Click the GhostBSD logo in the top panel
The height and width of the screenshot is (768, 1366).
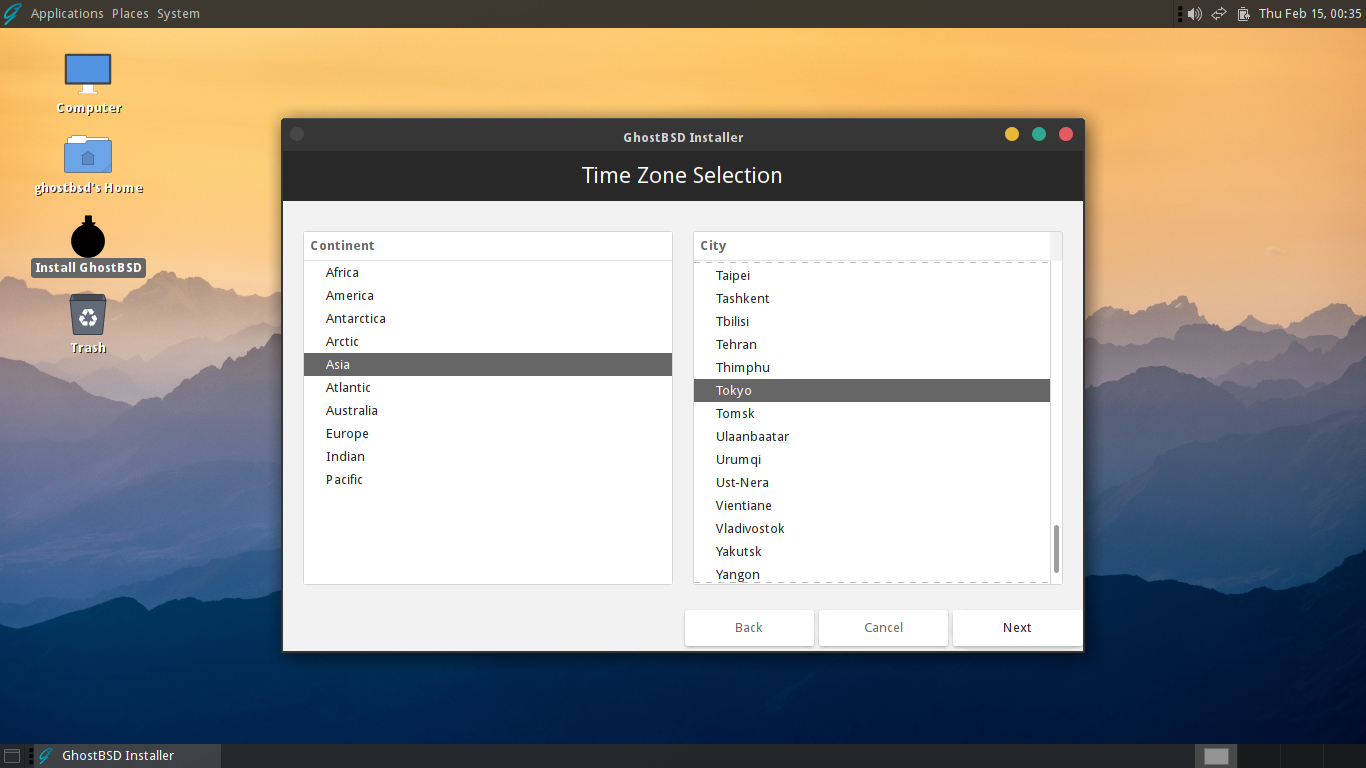13,14
